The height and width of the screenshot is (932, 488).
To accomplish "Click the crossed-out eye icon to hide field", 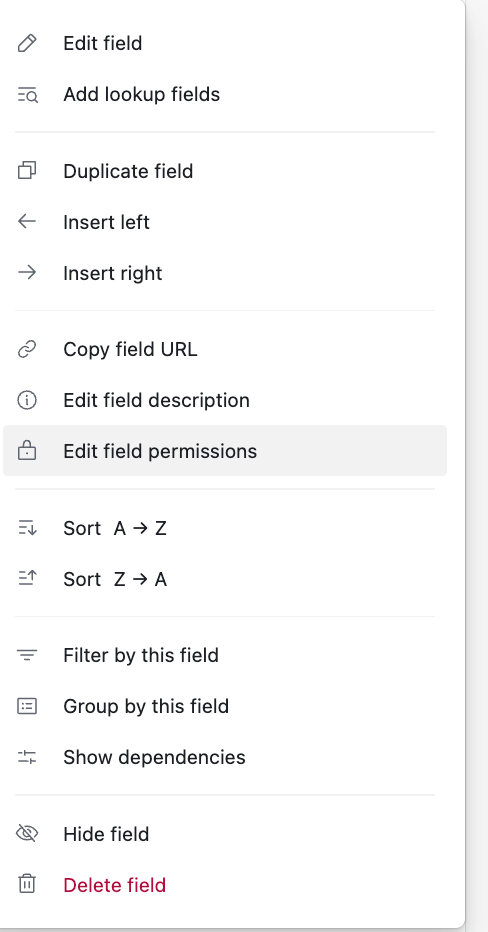I will (27, 834).
